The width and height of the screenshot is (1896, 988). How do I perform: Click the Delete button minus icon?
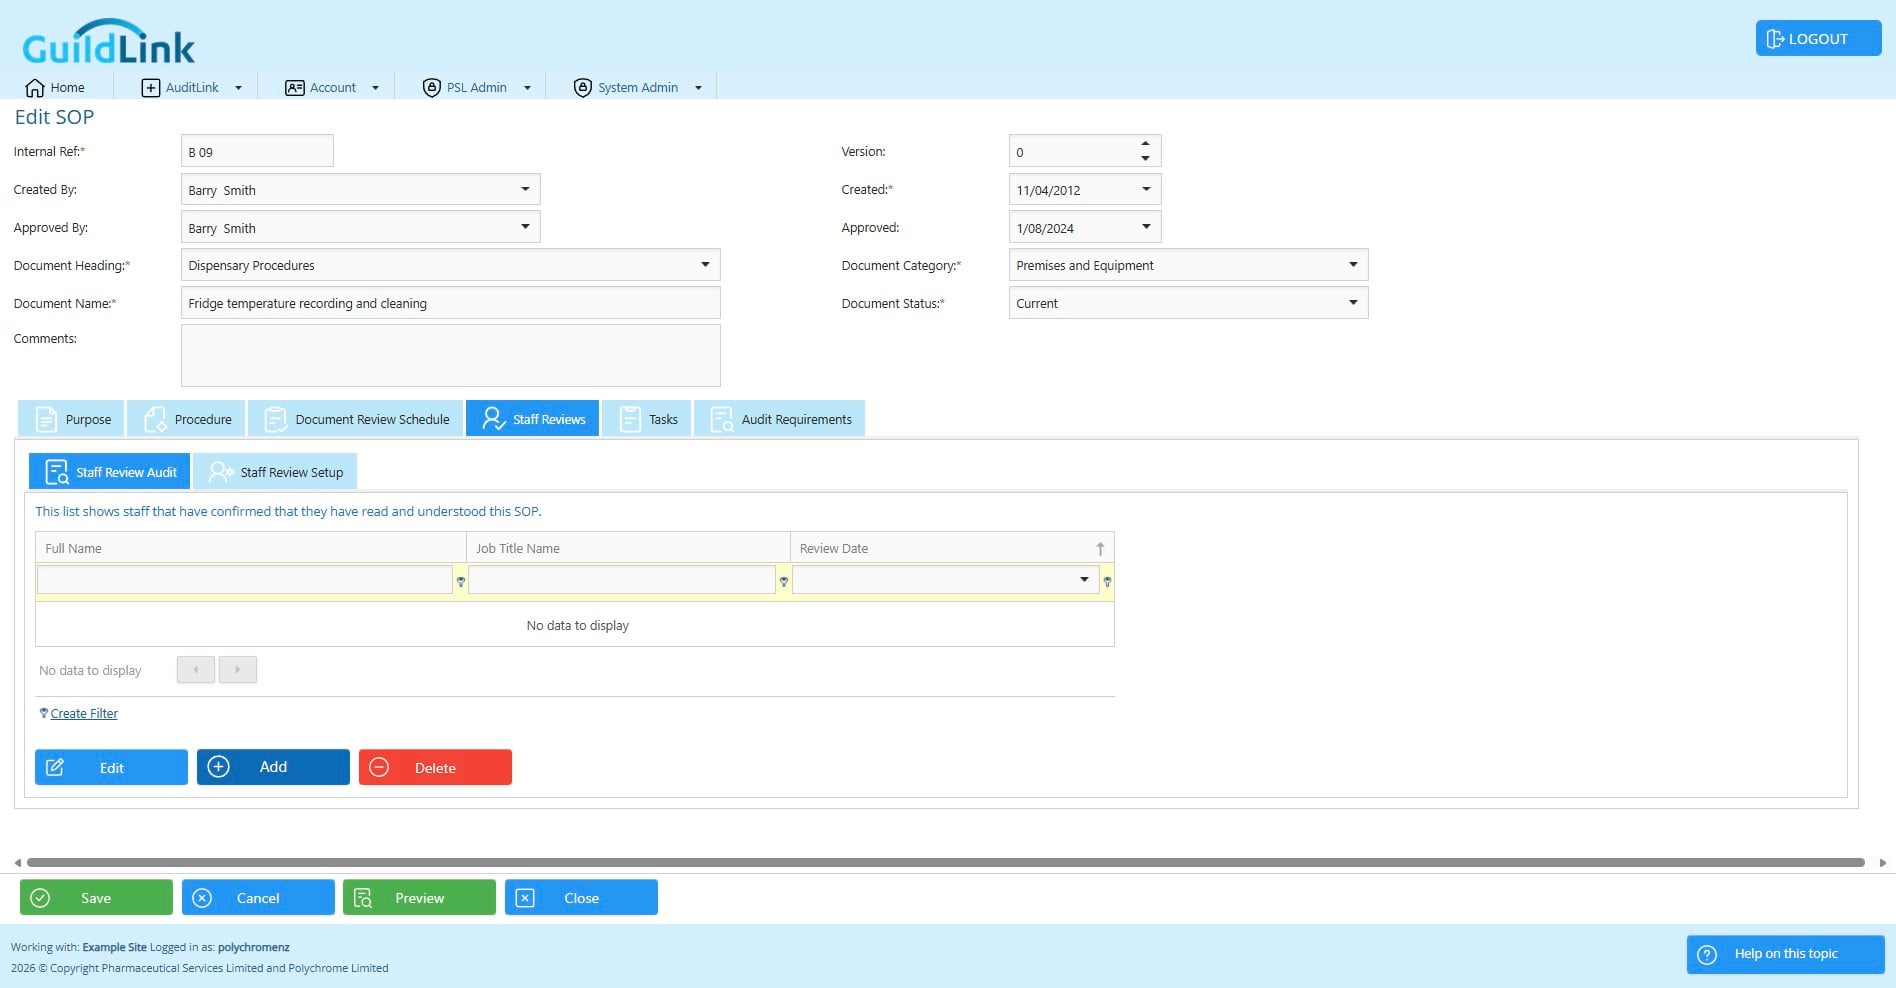(x=379, y=767)
